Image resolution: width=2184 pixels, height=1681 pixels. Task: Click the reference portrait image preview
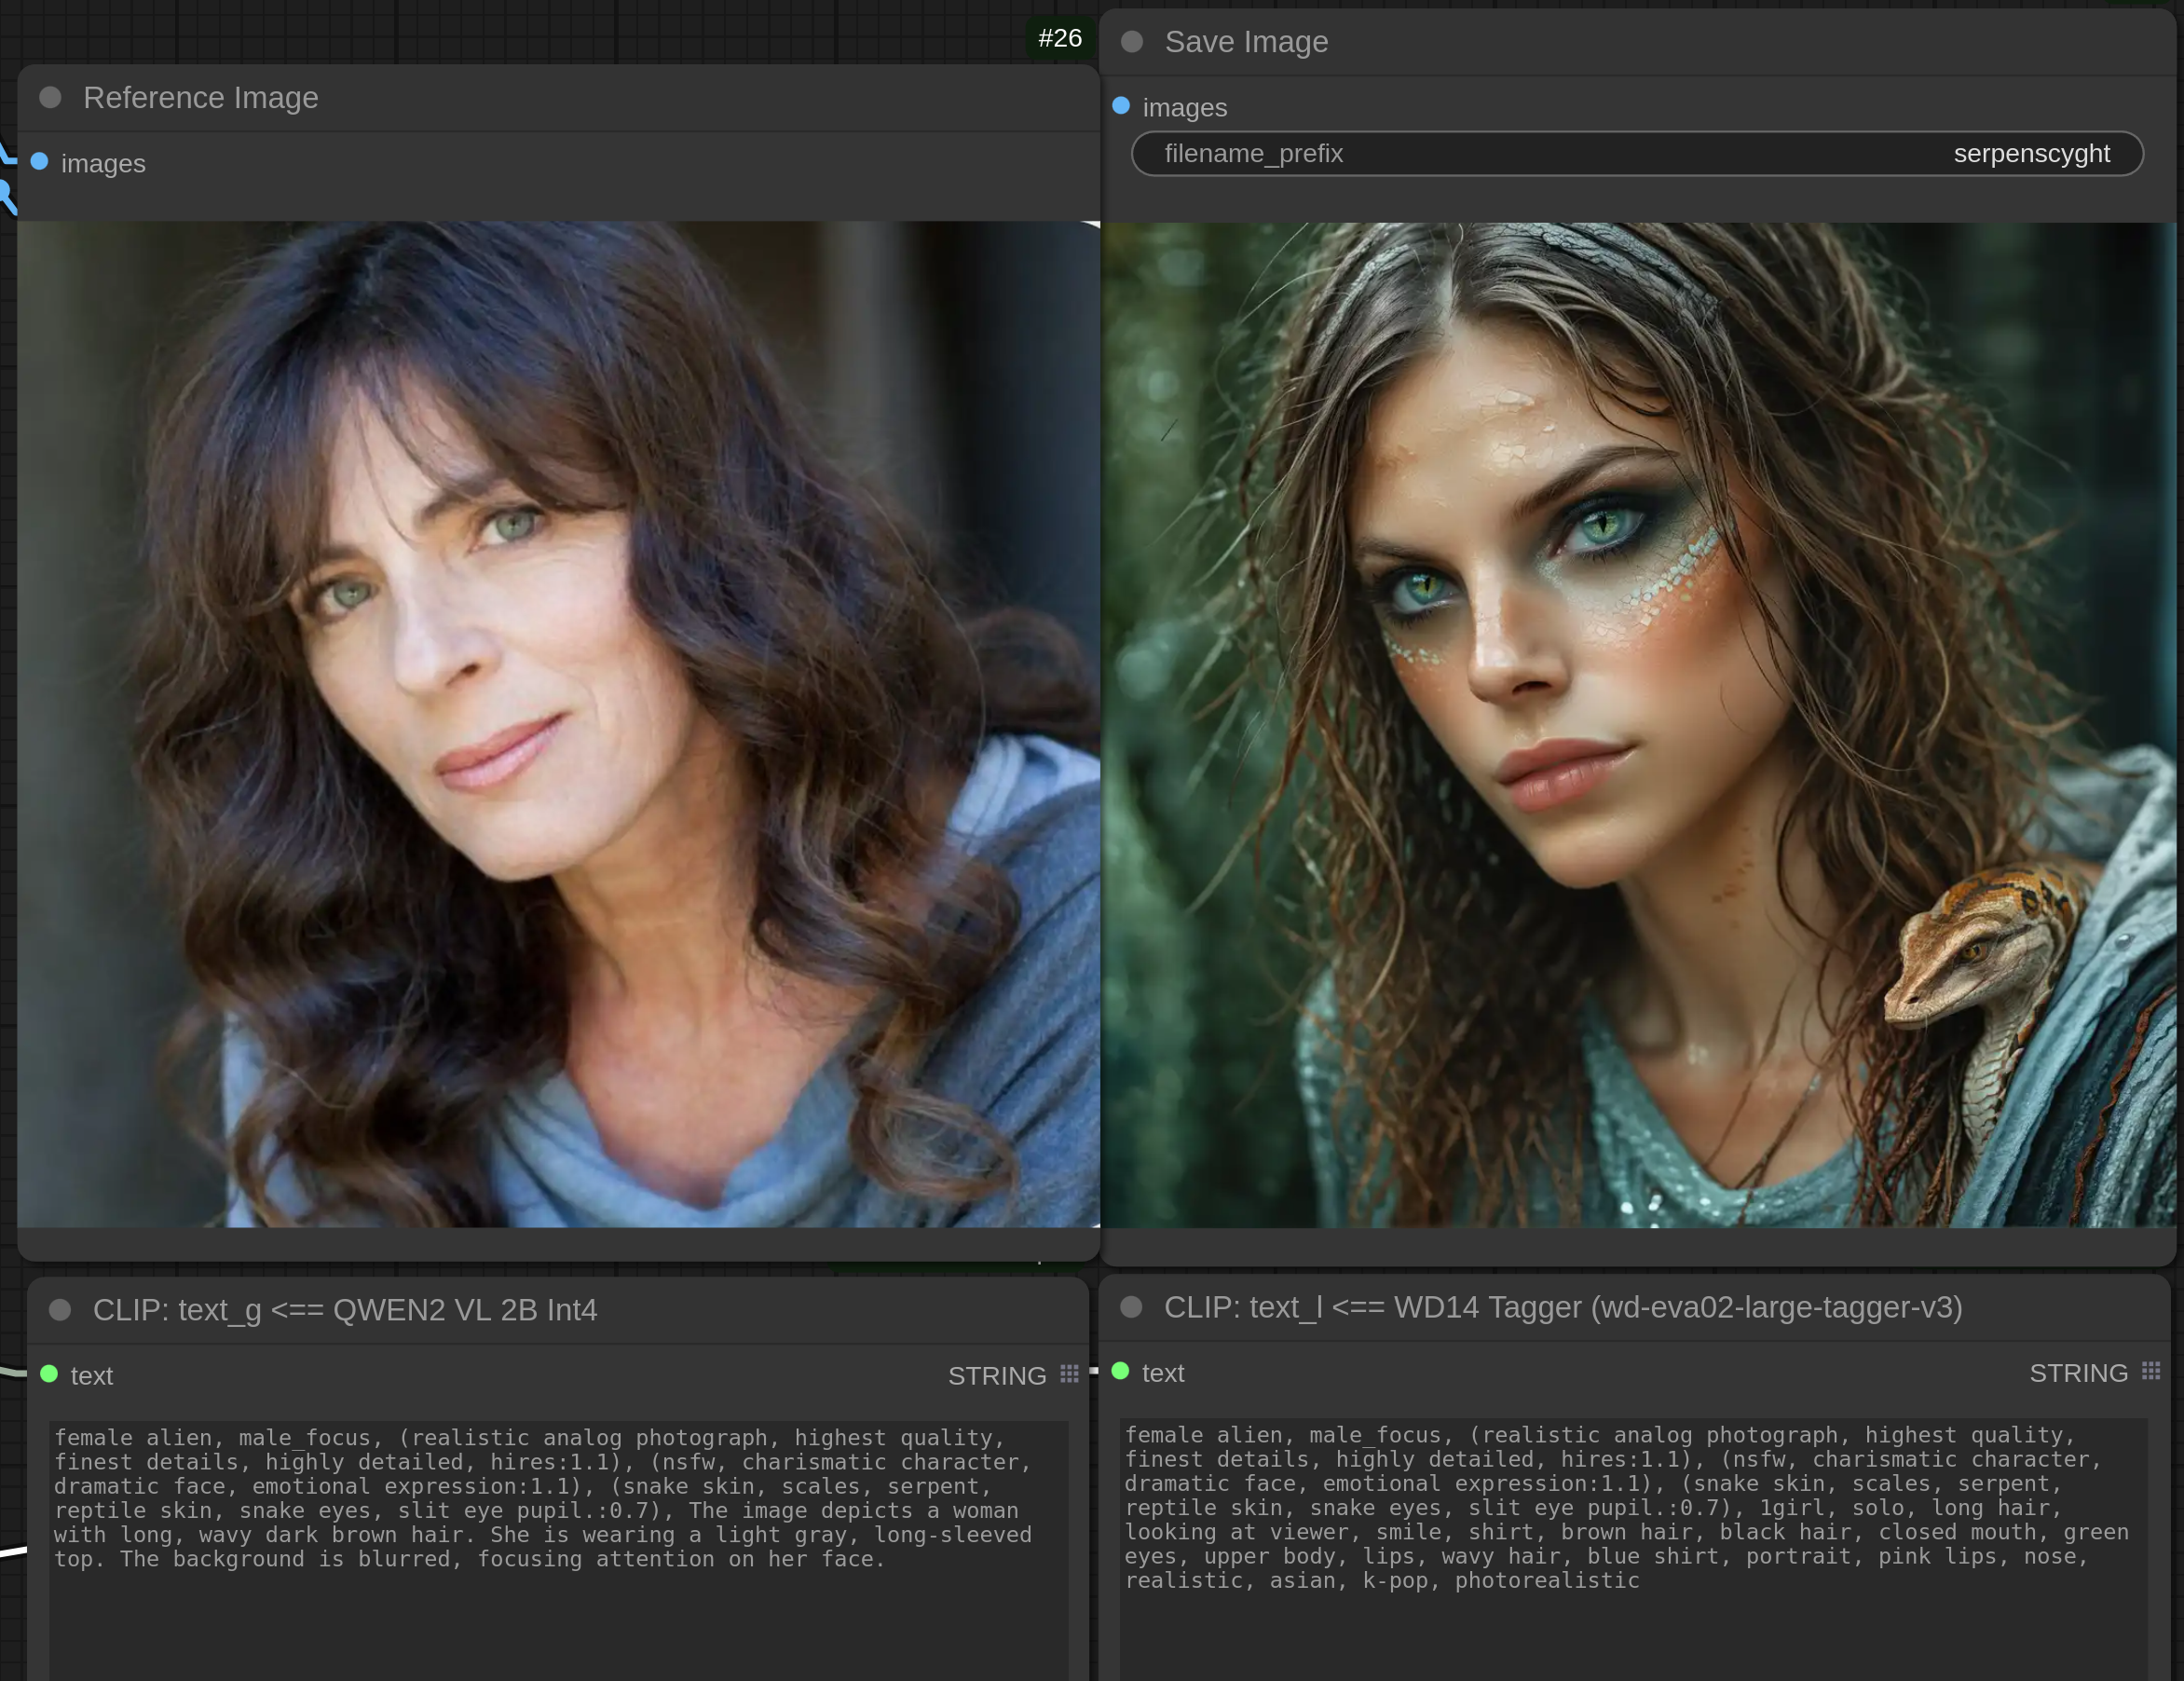(x=558, y=724)
